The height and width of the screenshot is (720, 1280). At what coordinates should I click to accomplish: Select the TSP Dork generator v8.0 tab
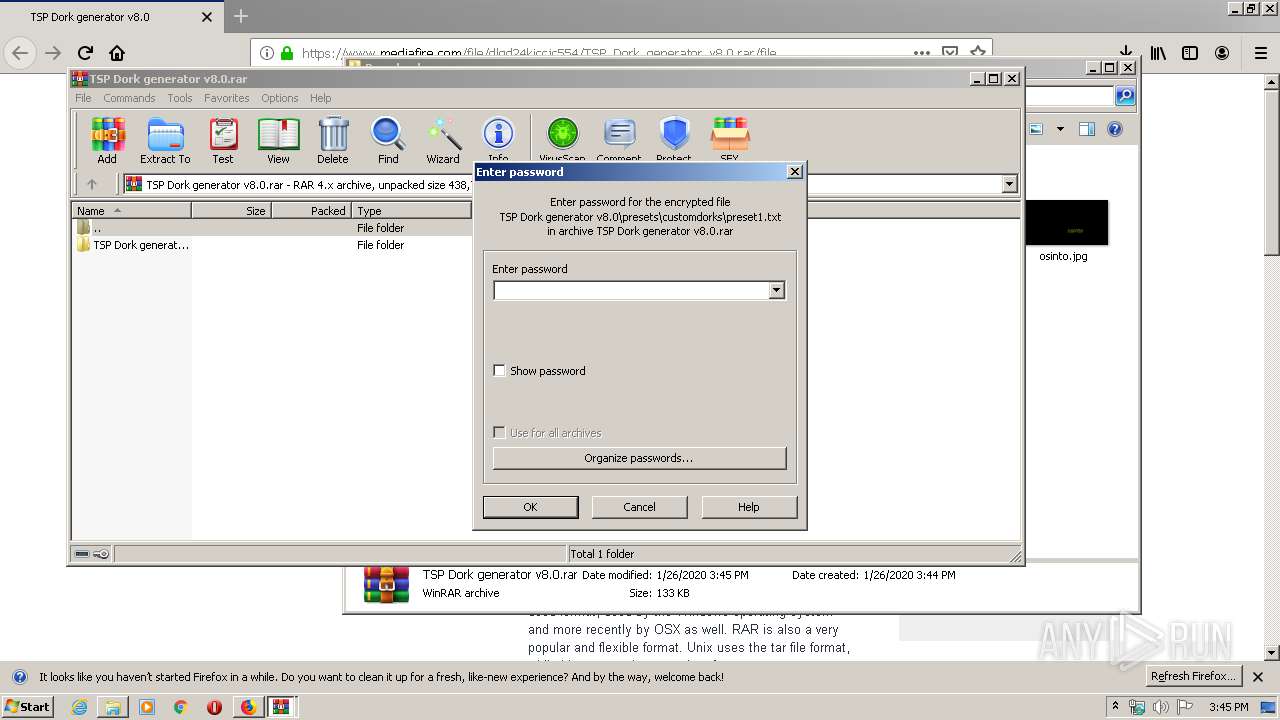(x=110, y=17)
